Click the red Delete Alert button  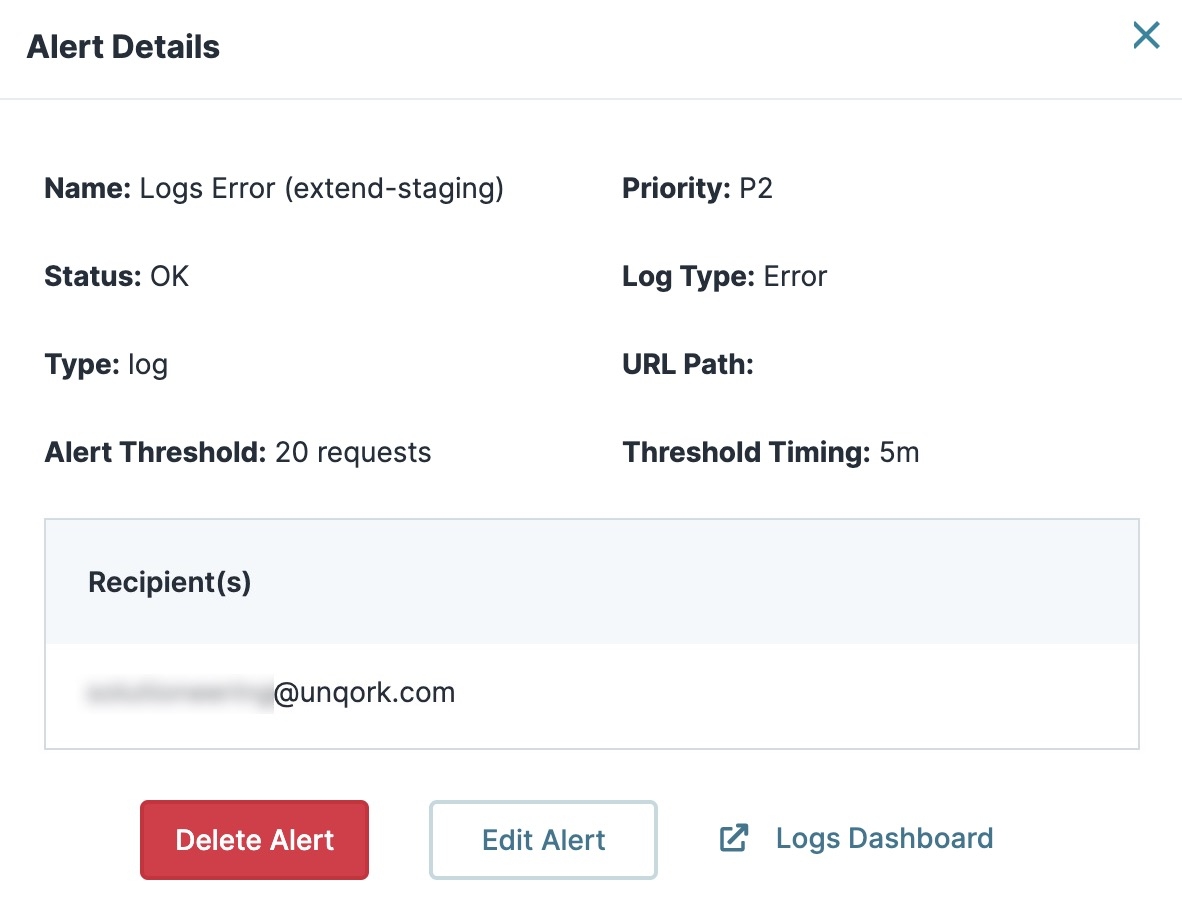[x=254, y=840]
